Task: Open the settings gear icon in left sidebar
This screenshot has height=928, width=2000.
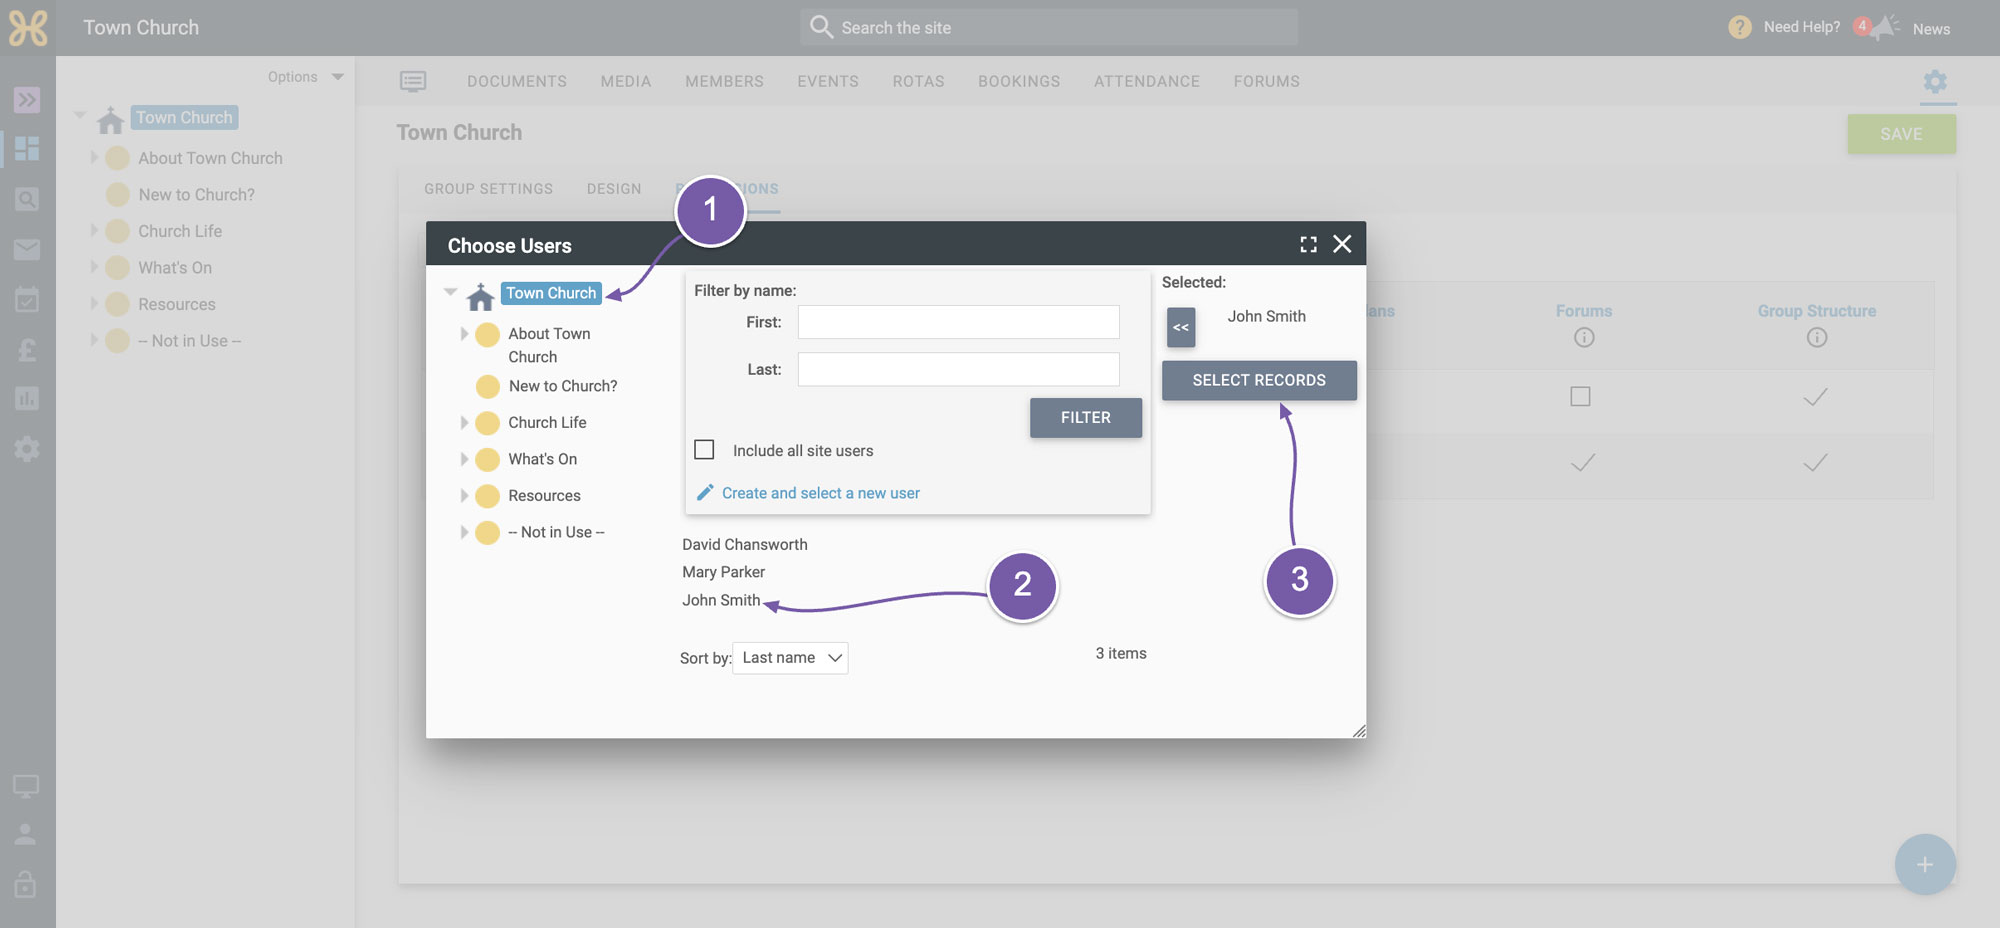Action: click(x=27, y=449)
